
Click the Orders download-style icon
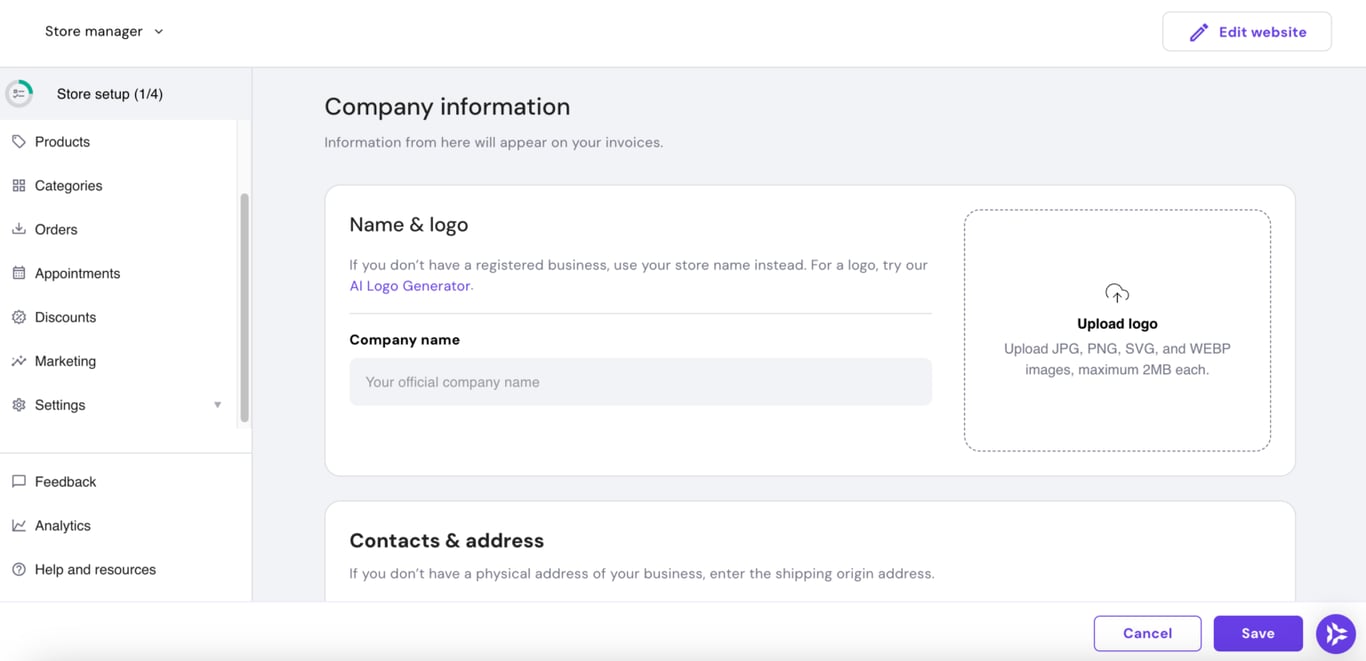(18, 229)
